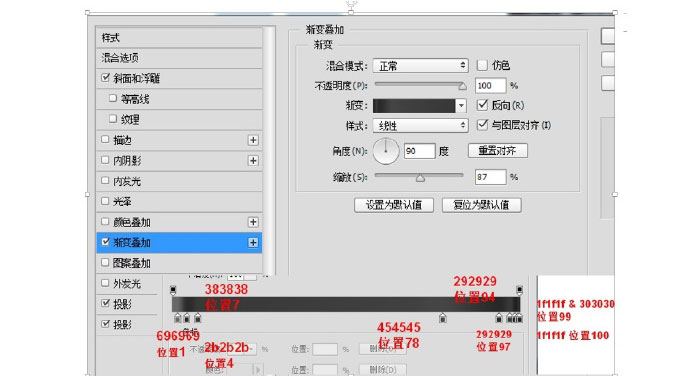The image size is (690, 376).
Task: Enable the 光泽 checkbox
Action: 105,201
